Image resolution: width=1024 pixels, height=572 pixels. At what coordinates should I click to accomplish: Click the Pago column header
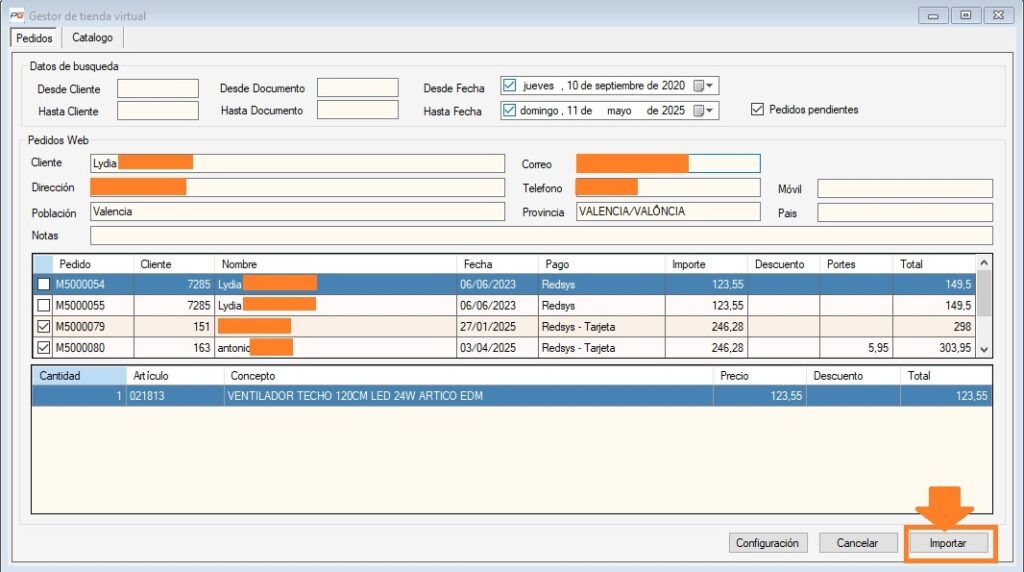coord(601,264)
